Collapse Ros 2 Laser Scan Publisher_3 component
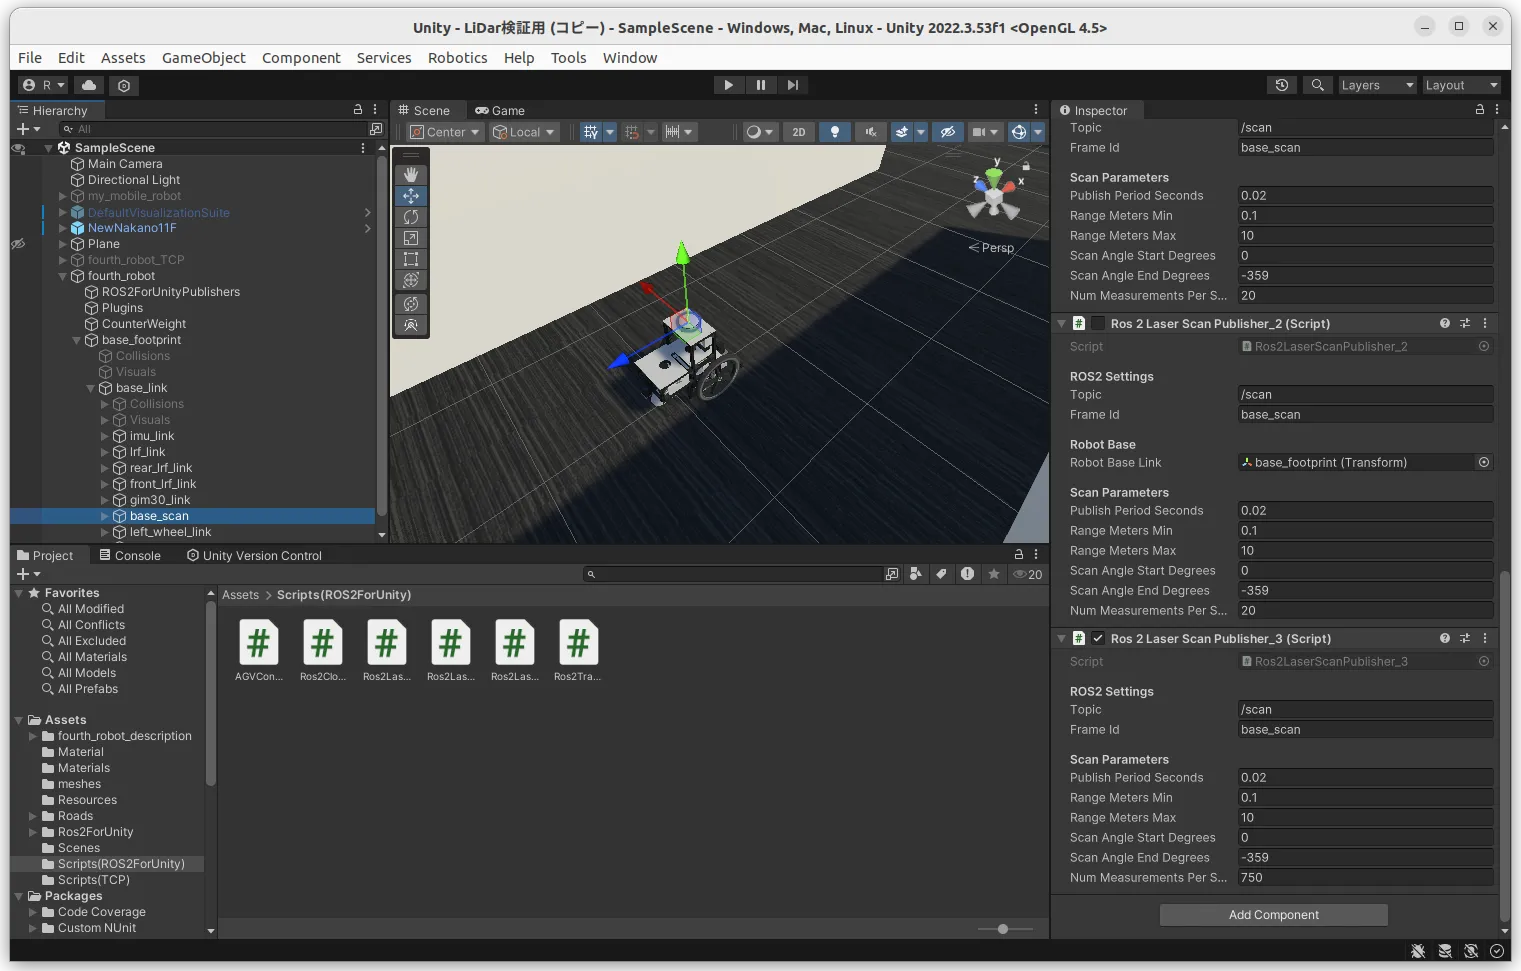Viewport: 1521px width, 971px height. click(1062, 638)
